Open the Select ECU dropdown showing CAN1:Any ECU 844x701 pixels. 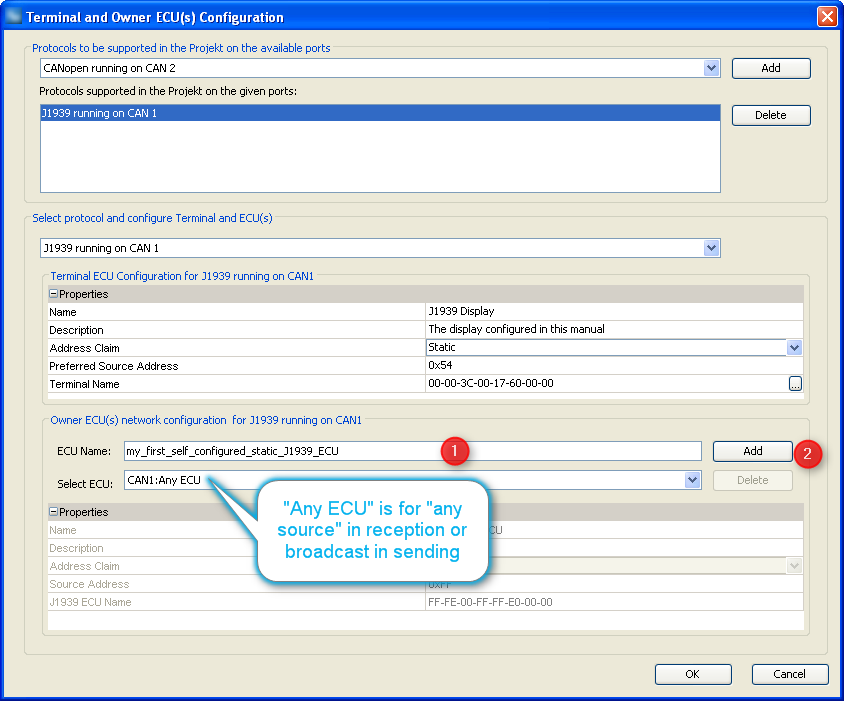coord(691,479)
